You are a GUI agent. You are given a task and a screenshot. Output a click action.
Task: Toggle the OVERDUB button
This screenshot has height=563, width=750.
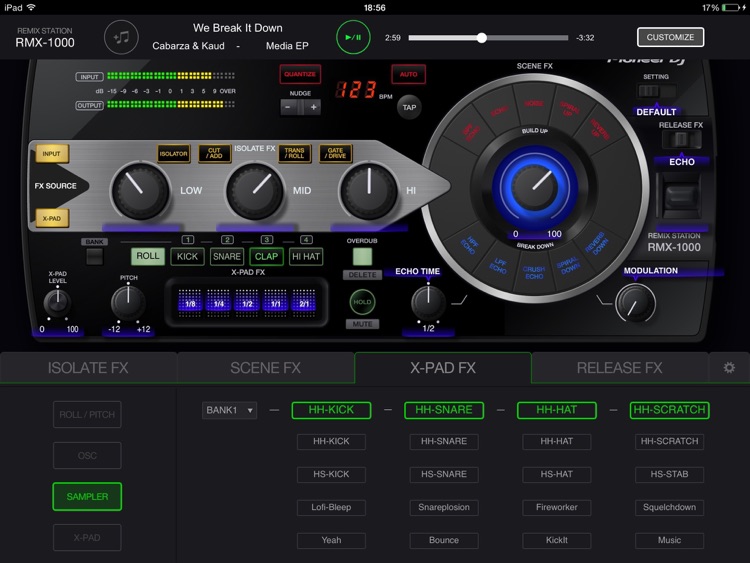click(x=362, y=257)
